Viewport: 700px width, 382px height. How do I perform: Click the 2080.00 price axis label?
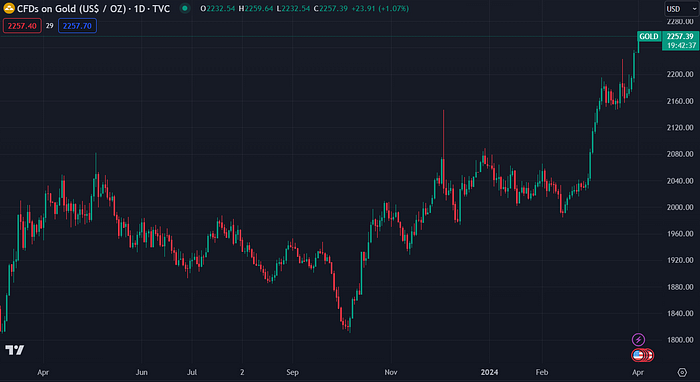pos(680,154)
